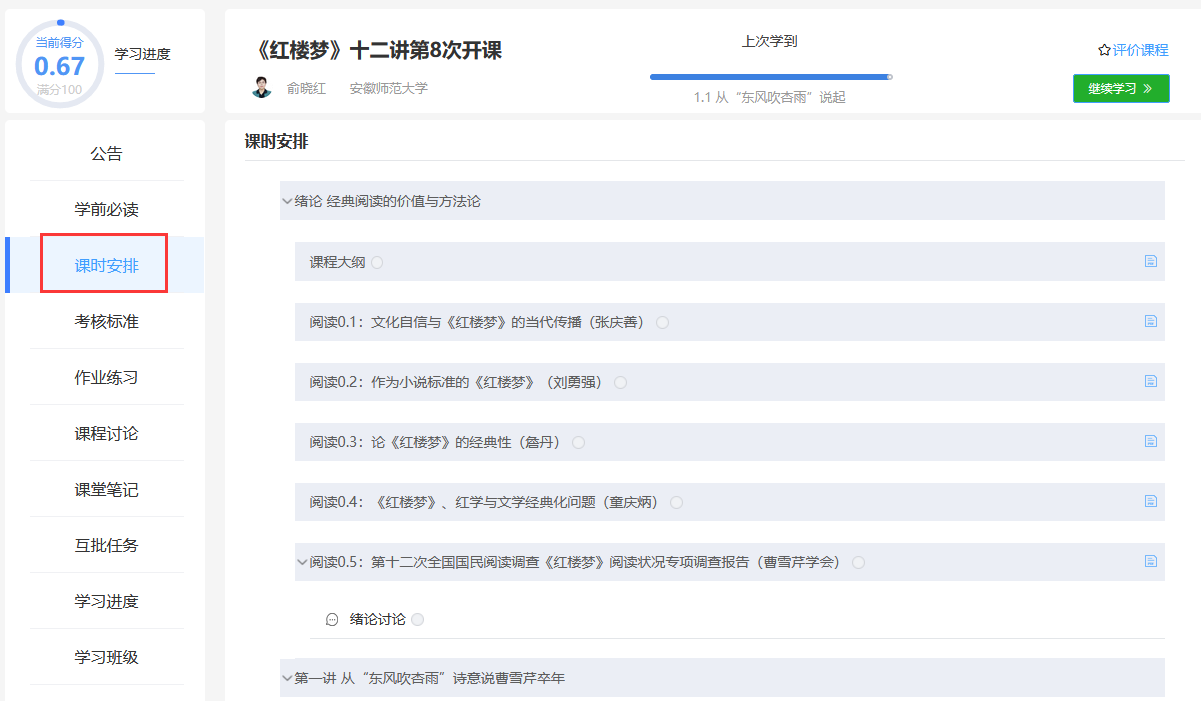Click document icon beside 课程大纲 row
1201x701 pixels.
1150,261
